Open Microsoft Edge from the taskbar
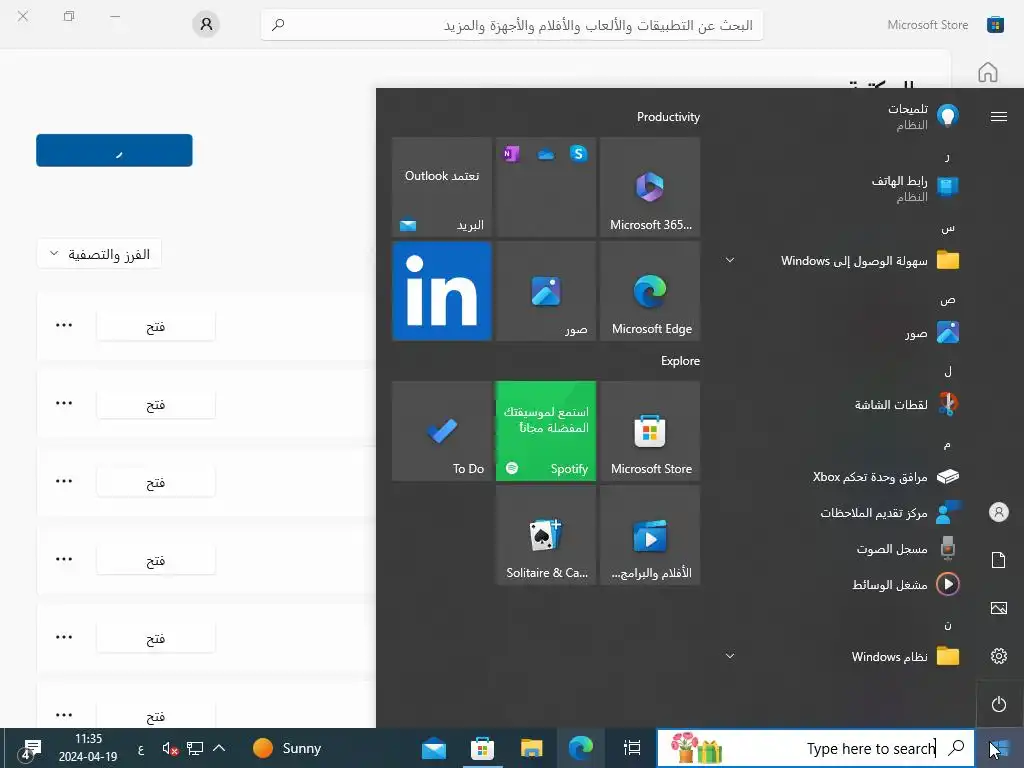The height and width of the screenshot is (768, 1024). 580,748
